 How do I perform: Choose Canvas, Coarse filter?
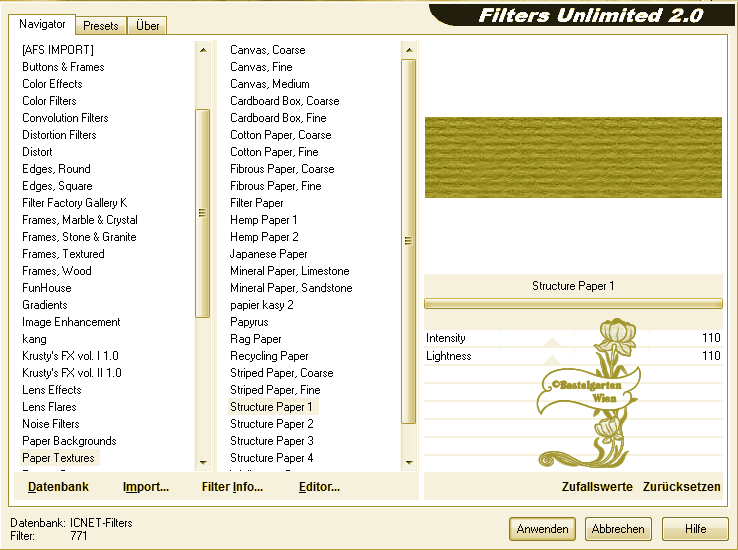click(267, 50)
